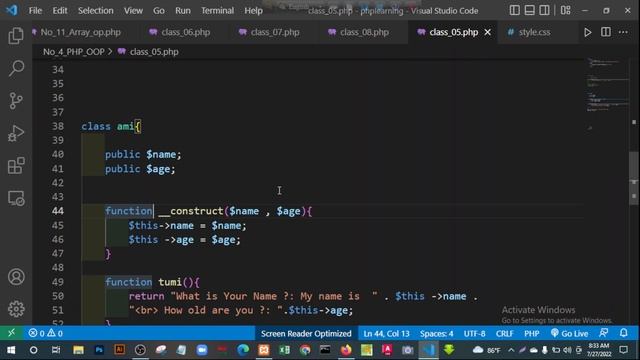The image size is (640, 360).
Task: Open the Remote Explorer view
Action: (16, 198)
